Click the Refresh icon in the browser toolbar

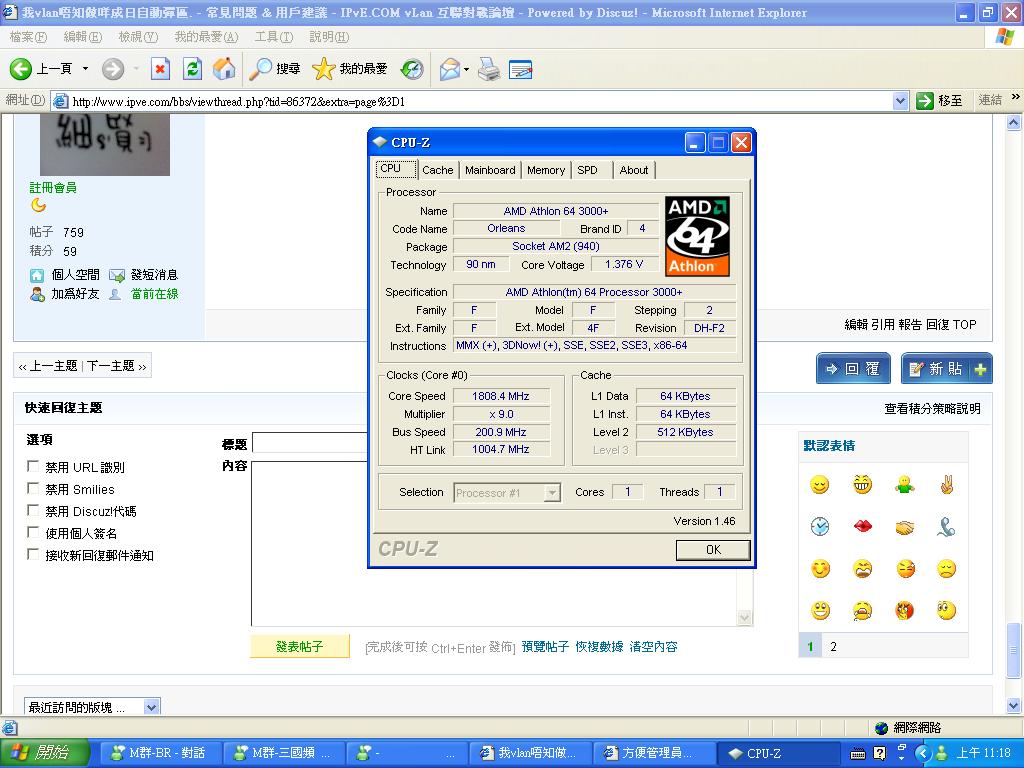192,69
